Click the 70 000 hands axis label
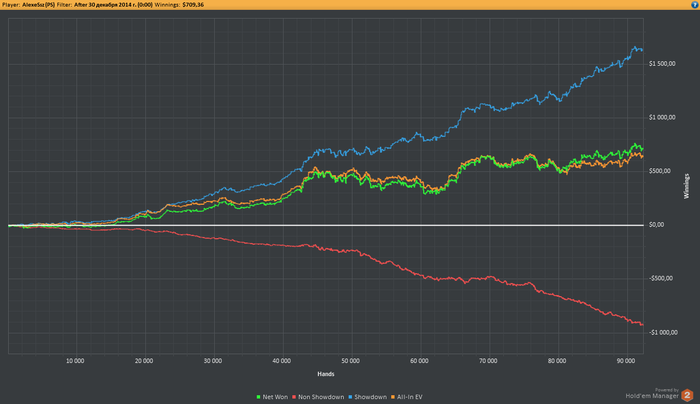Image resolution: width=700 pixels, height=404 pixels. click(x=488, y=361)
